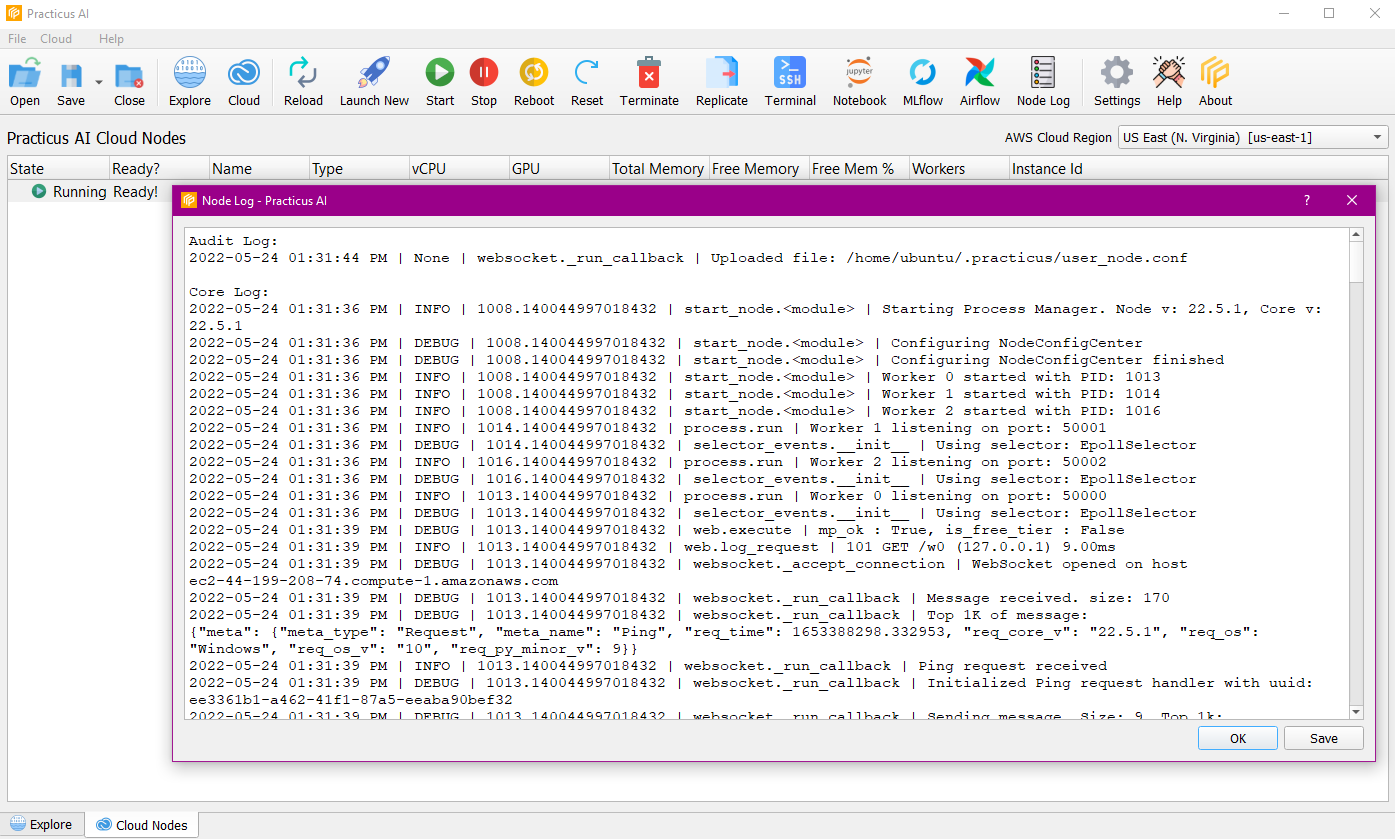Click the Practicus AI Cloud Nodes heading
1395x839 pixels.
(x=96, y=138)
